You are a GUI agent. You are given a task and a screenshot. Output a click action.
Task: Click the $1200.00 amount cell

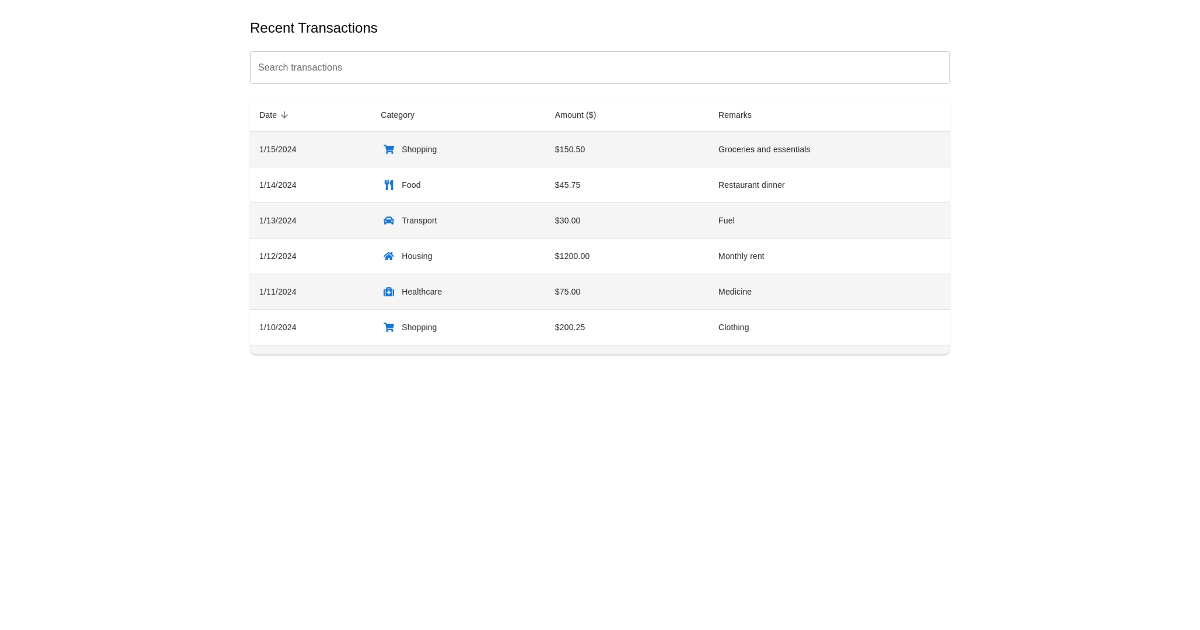click(572, 256)
